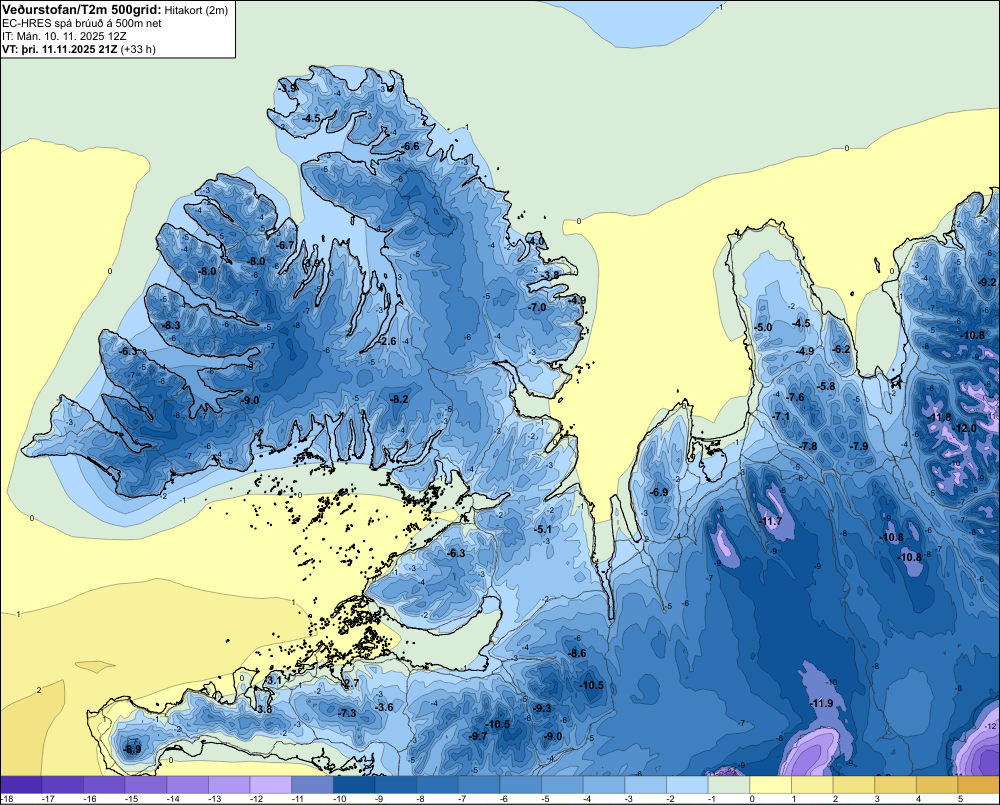Viewport: 1000px width, 805px height.
Task: Click the legend swatch labeled -12
Action: 271,785
